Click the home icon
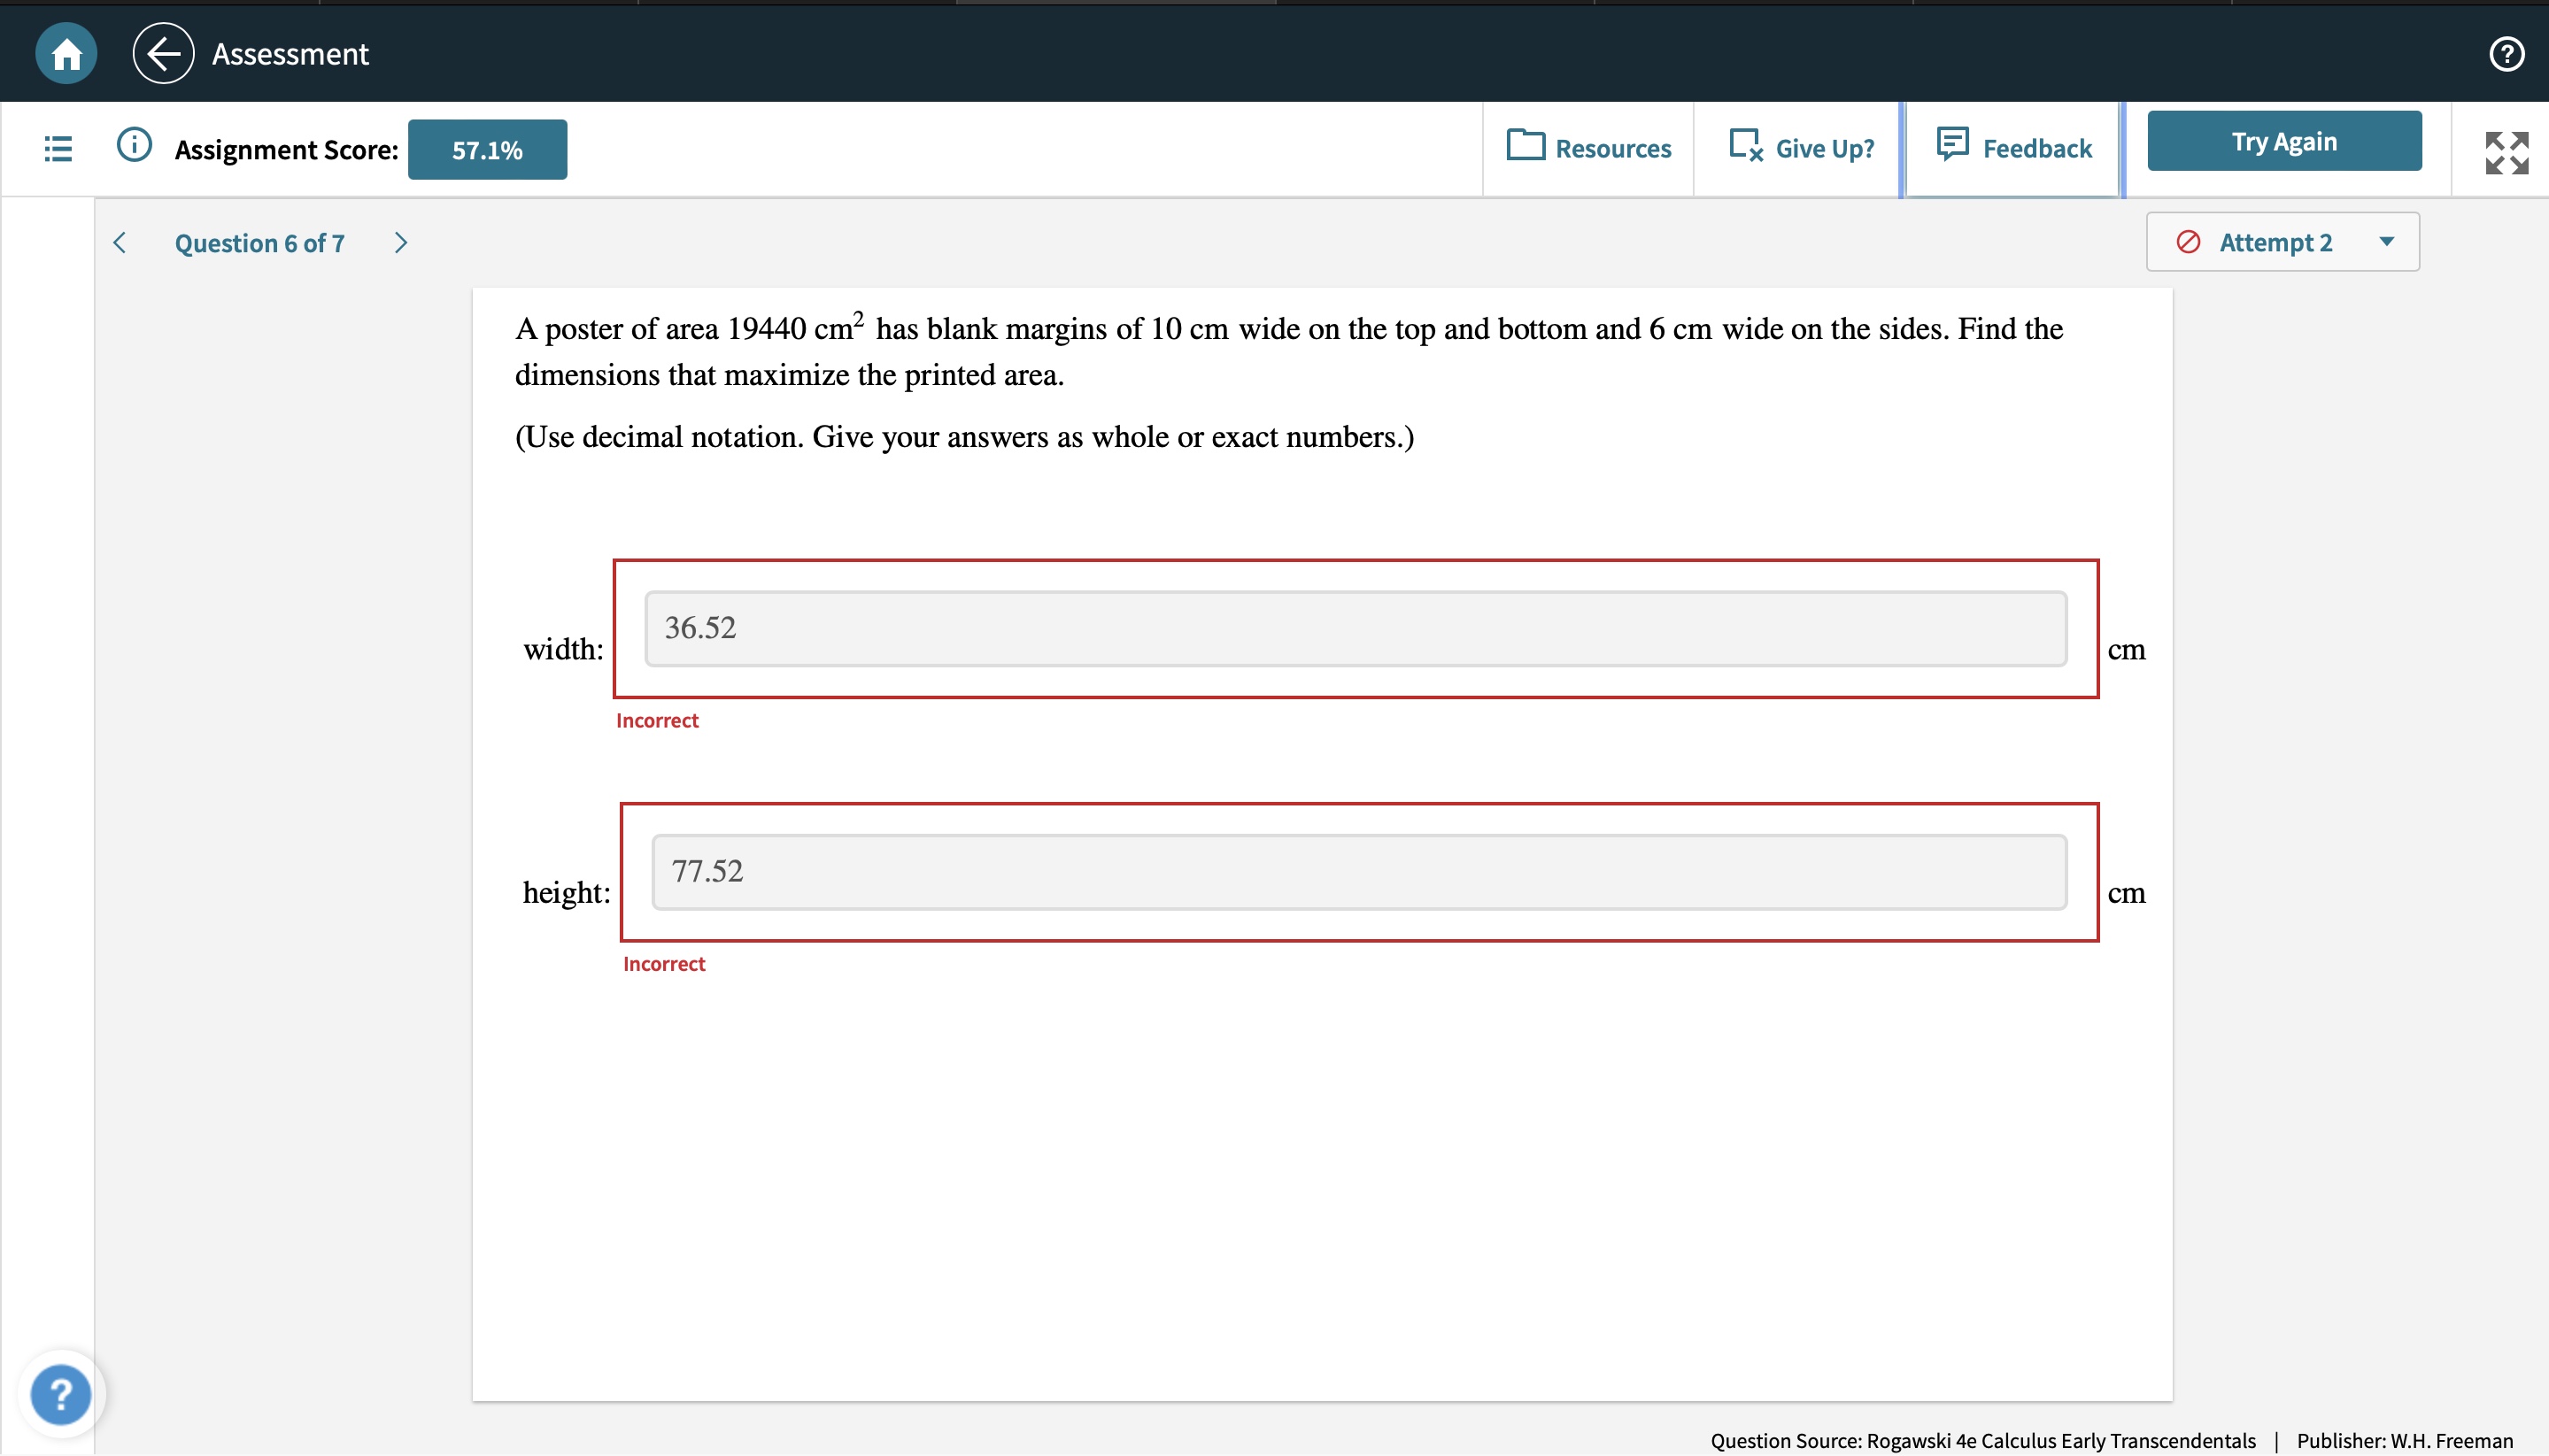The height and width of the screenshot is (1456, 2549). (x=66, y=53)
